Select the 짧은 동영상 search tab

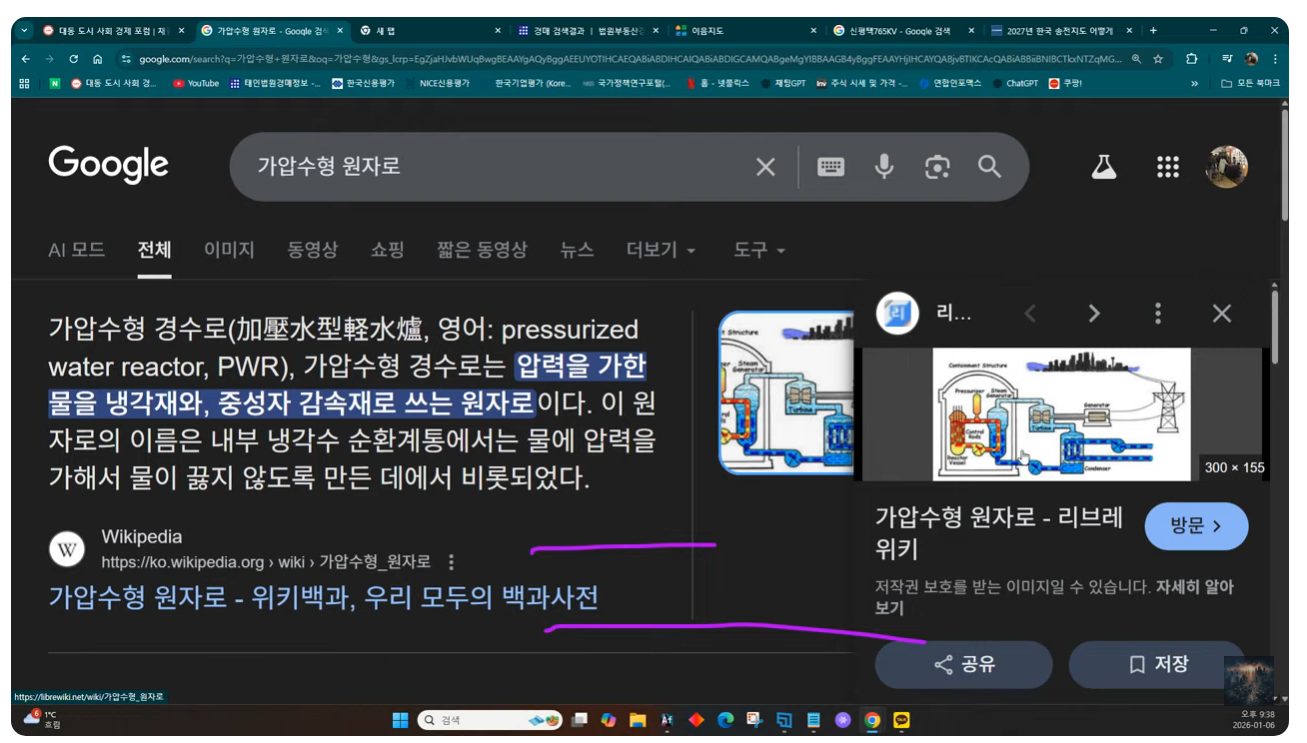coord(482,250)
